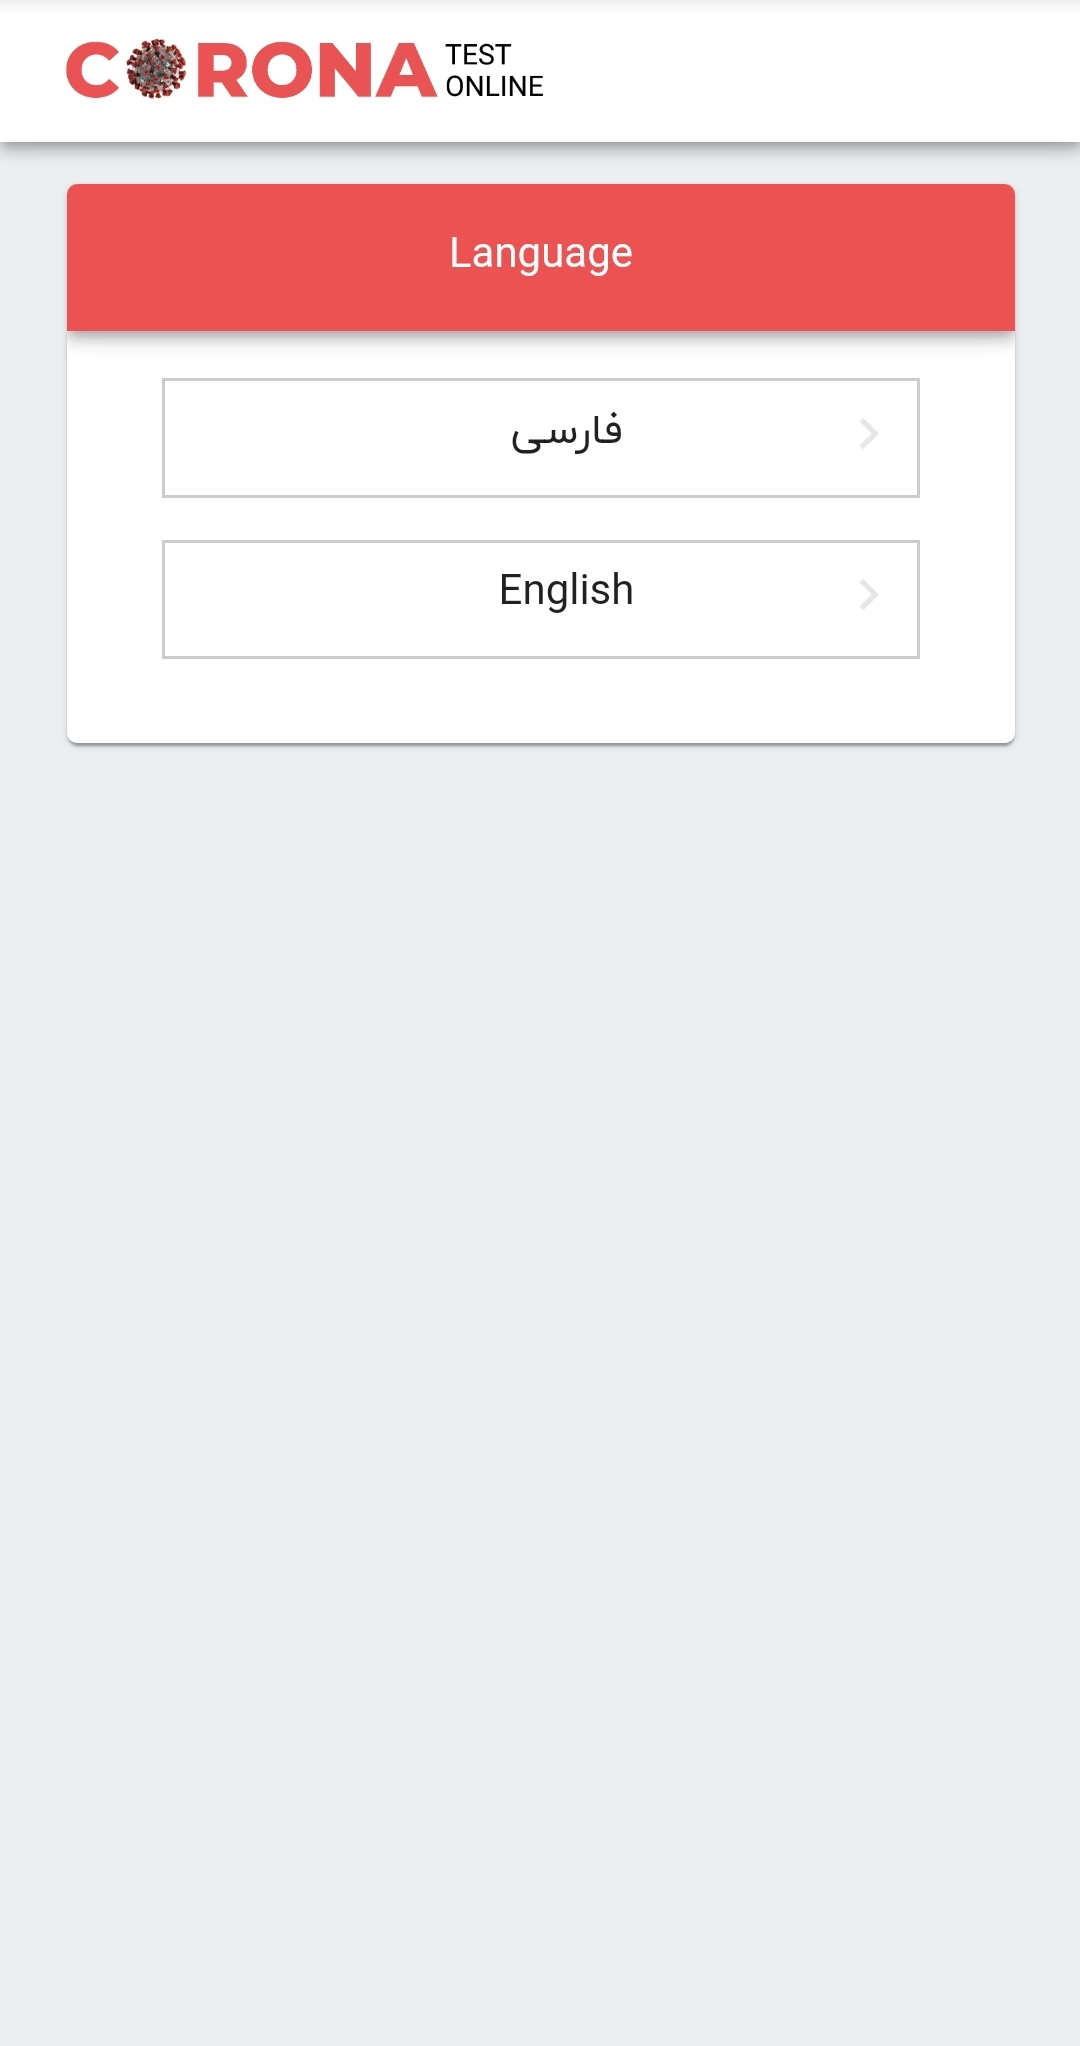Click the Persian text فارسی label

(566, 432)
